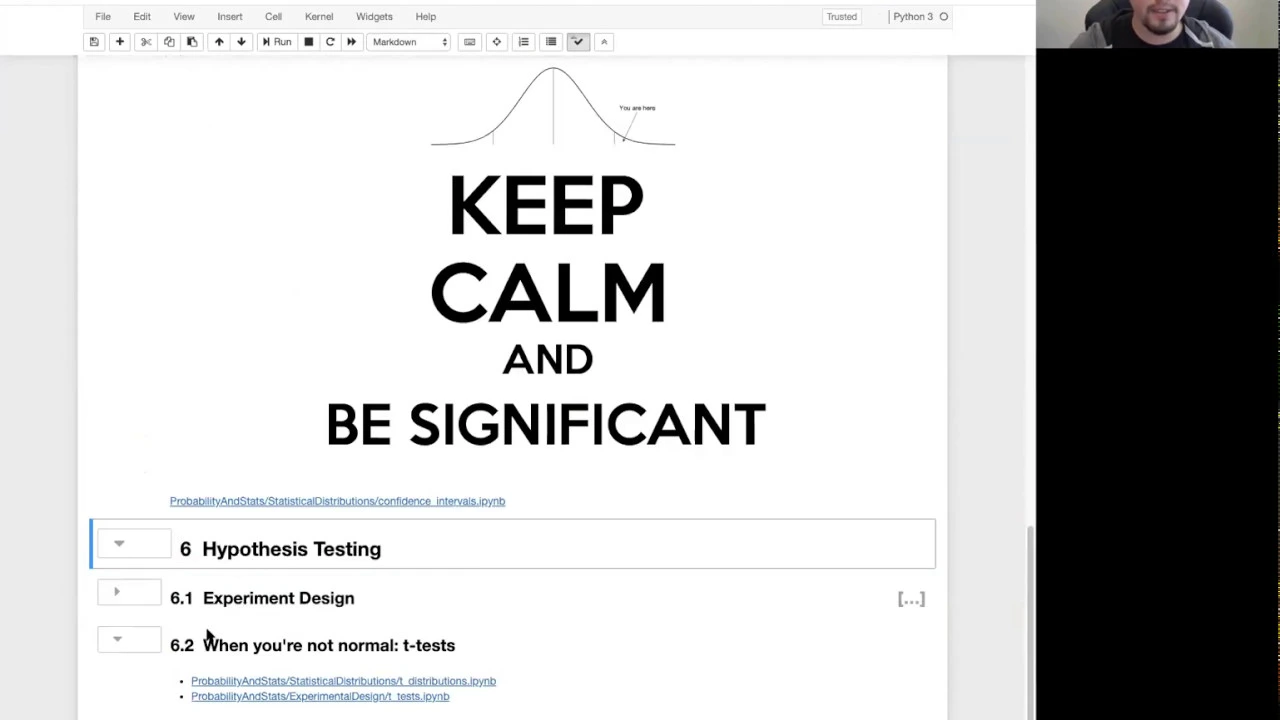Image resolution: width=1280 pixels, height=720 pixels.
Task: Open the Cell menu
Action: (x=273, y=16)
